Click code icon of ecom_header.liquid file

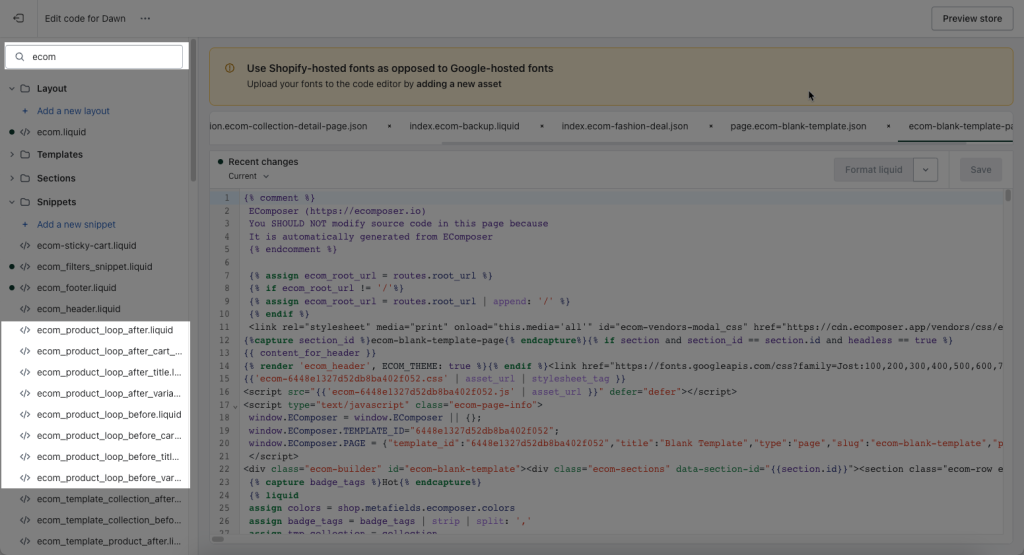point(25,309)
